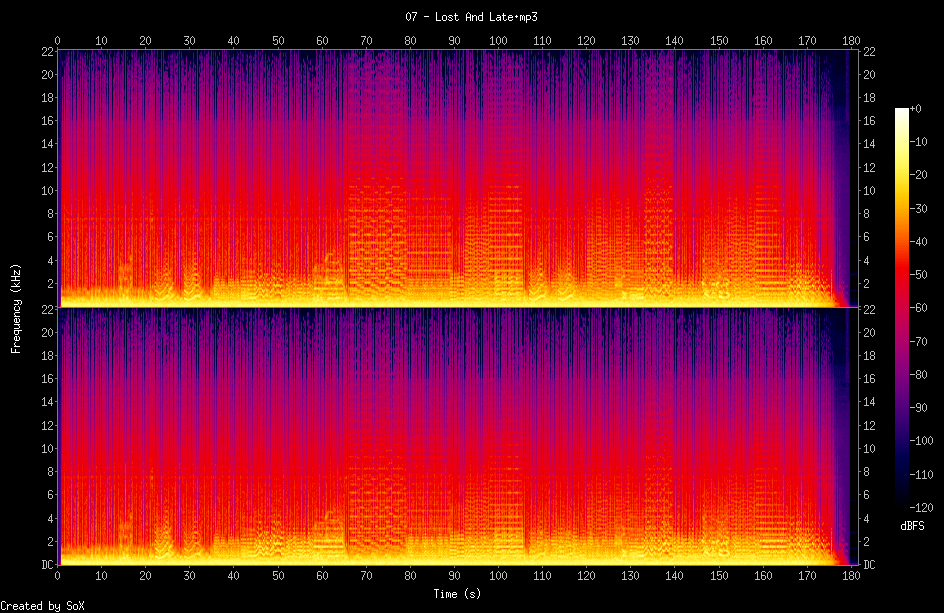This screenshot has width=944, height=613.
Task: Click the 'Time (s)' axis label
Action: click(x=459, y=594)
